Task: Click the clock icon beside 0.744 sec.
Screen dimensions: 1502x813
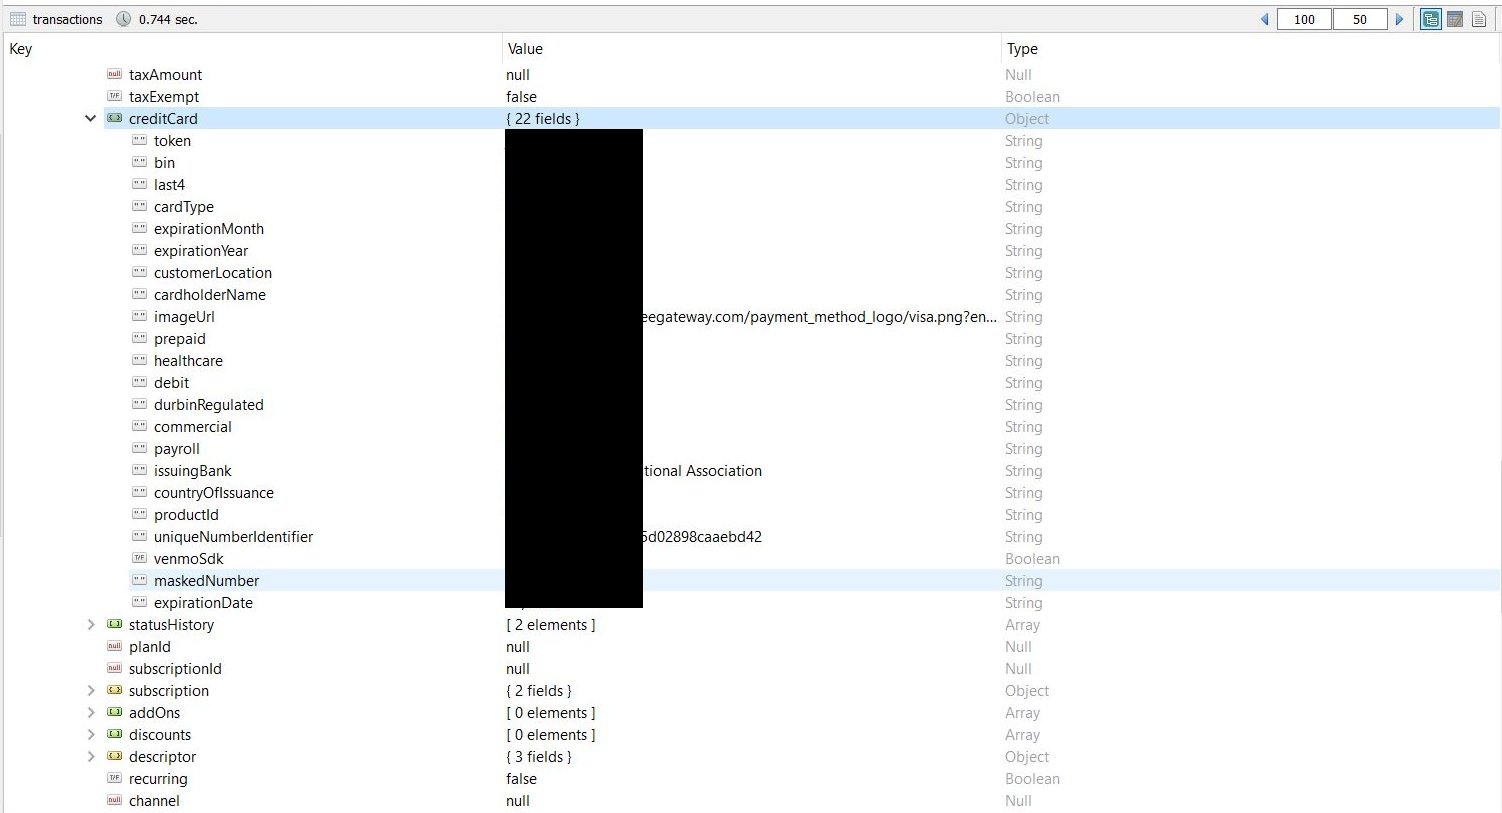Action: [124, 19]
